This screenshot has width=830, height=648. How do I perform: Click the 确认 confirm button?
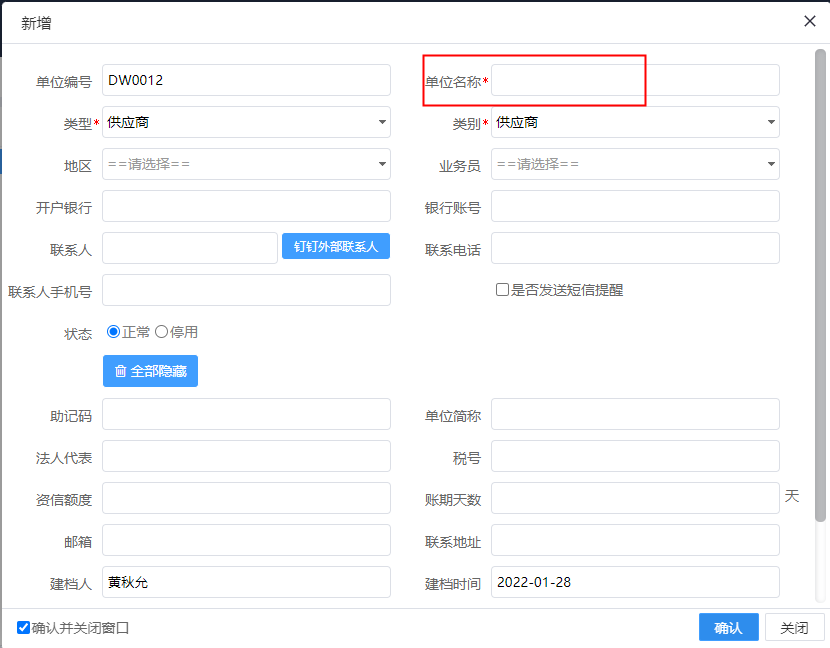coord(728,627)
